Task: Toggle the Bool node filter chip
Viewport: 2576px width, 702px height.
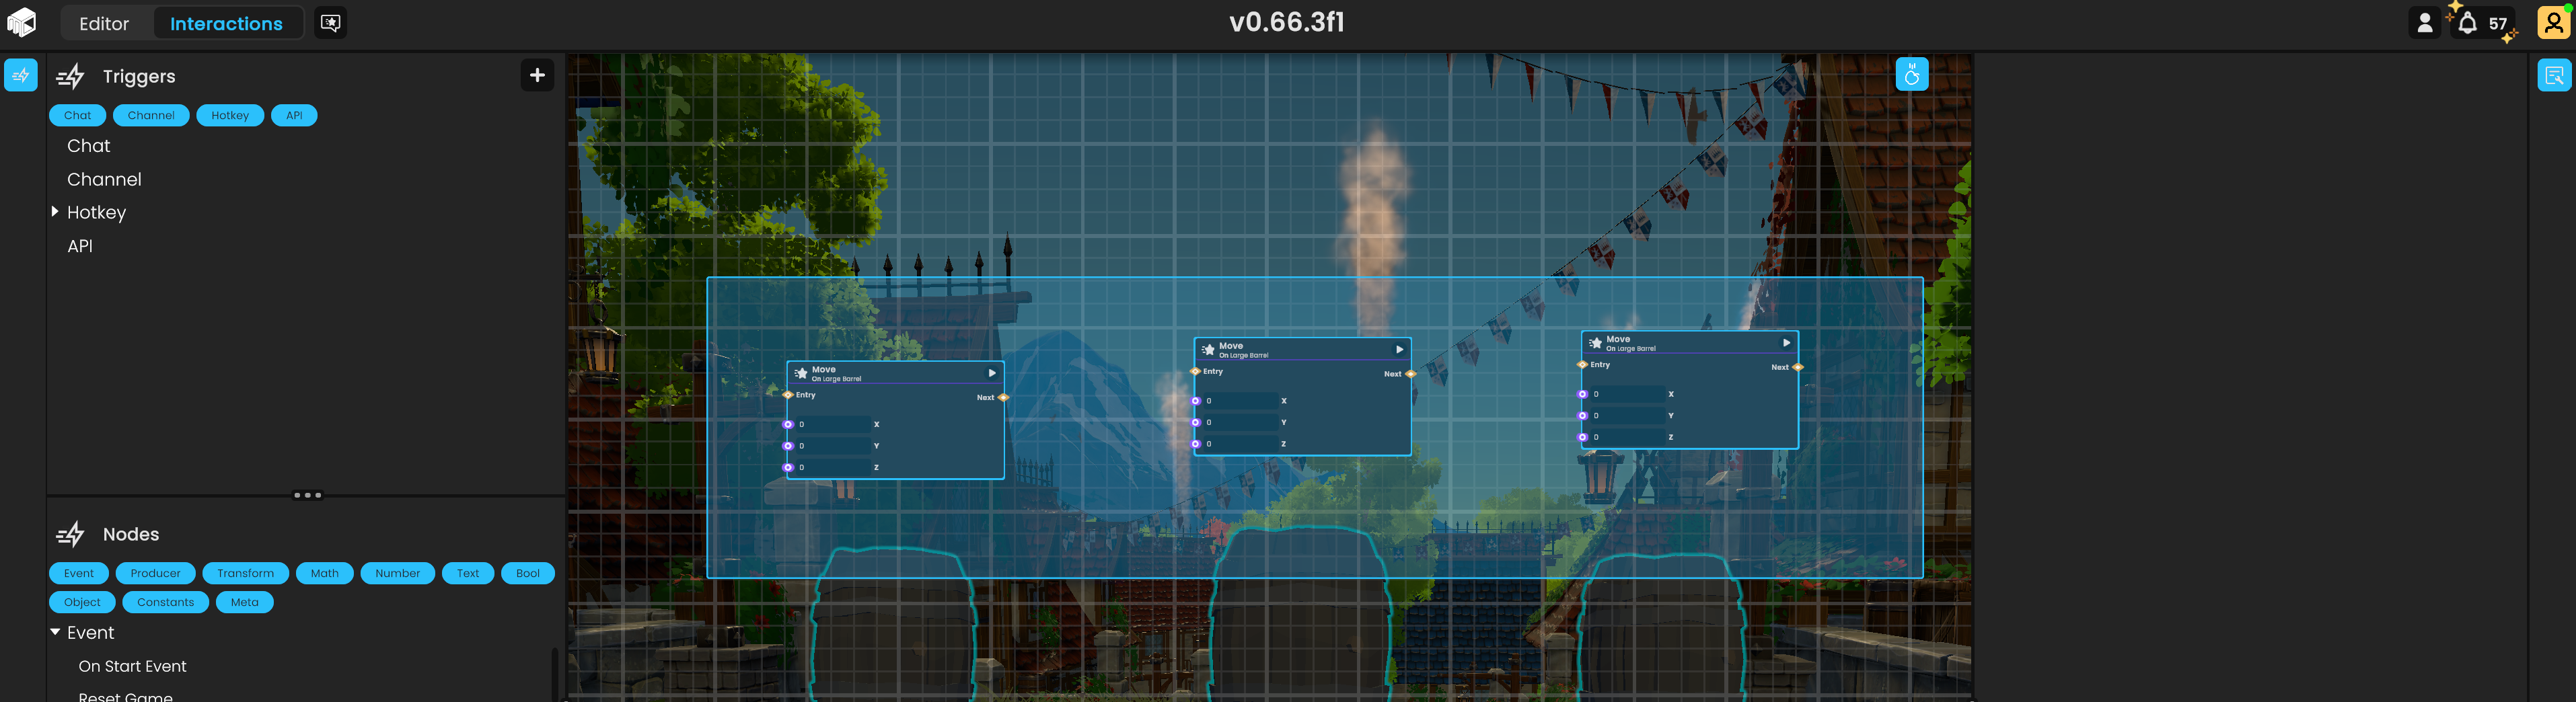Action: [527, 573]
